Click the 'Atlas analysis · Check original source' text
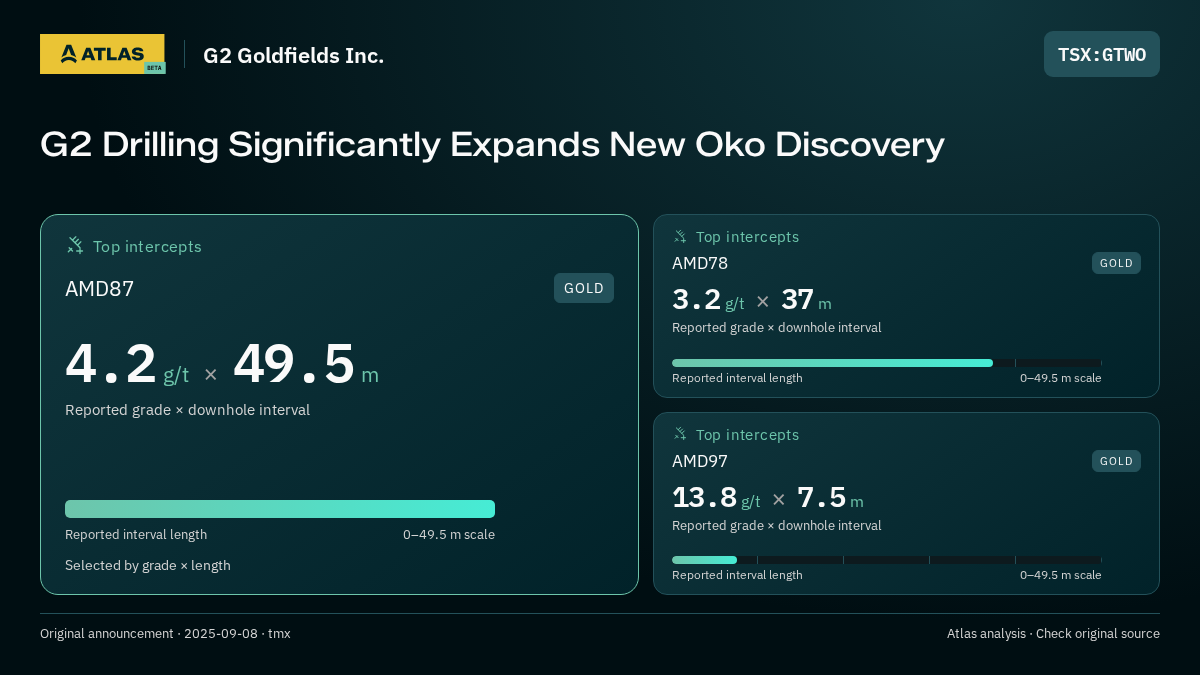Screen dimensions: 1200x675 tap(1053, 633)
